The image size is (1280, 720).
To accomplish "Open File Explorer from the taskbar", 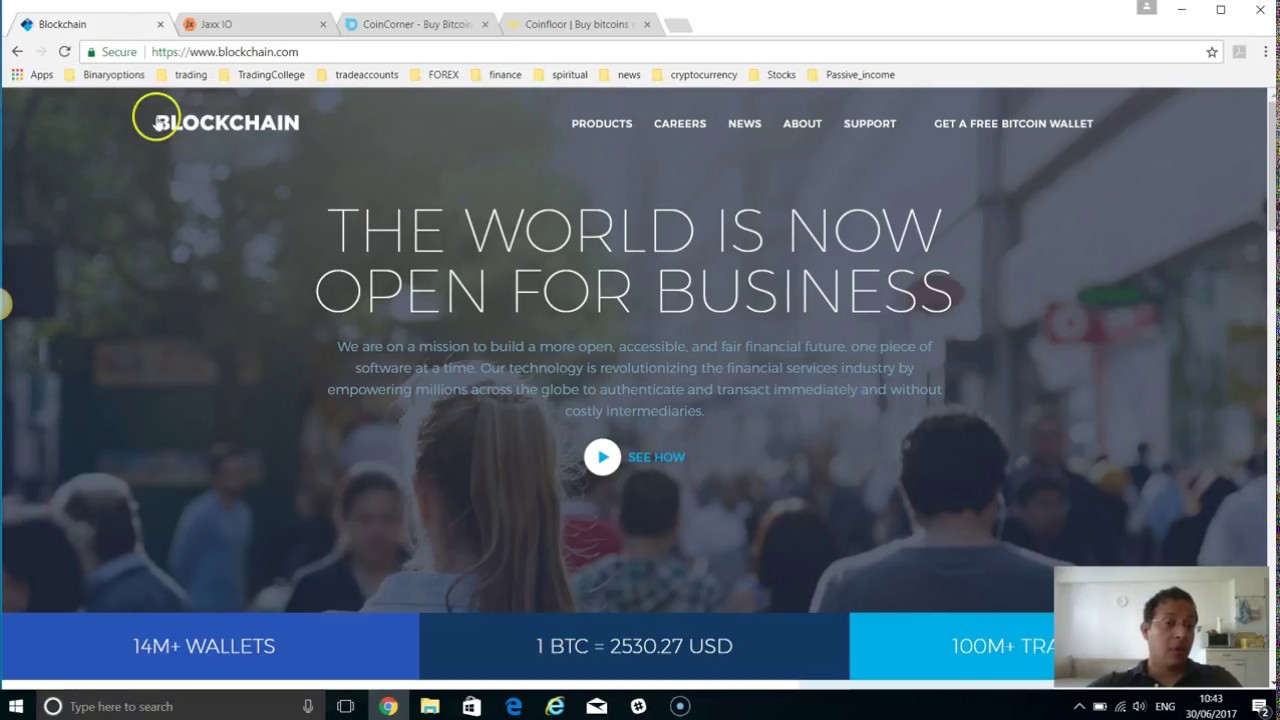I will click(430, 706).
